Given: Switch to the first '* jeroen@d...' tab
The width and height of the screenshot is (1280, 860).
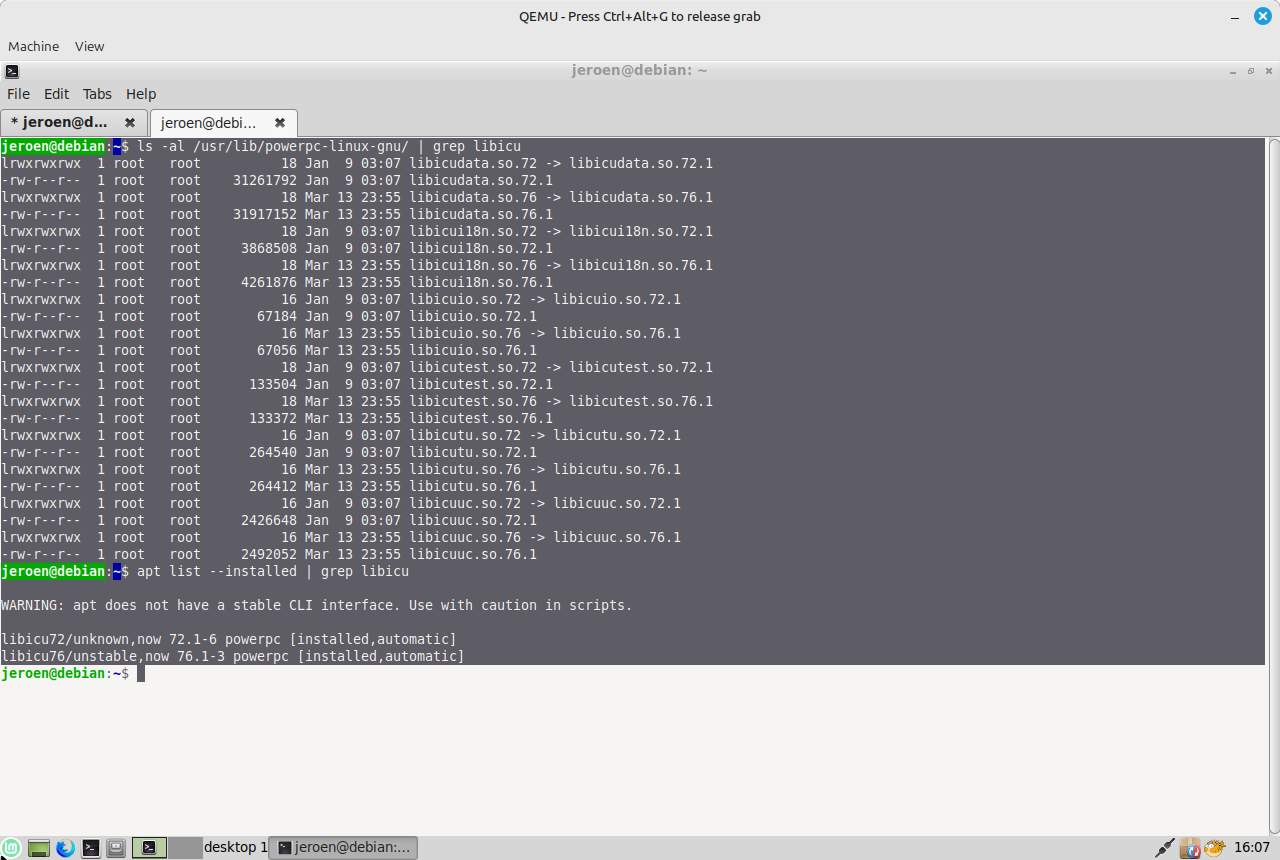Looking at the screenshot, I should [x=60, y=123].
